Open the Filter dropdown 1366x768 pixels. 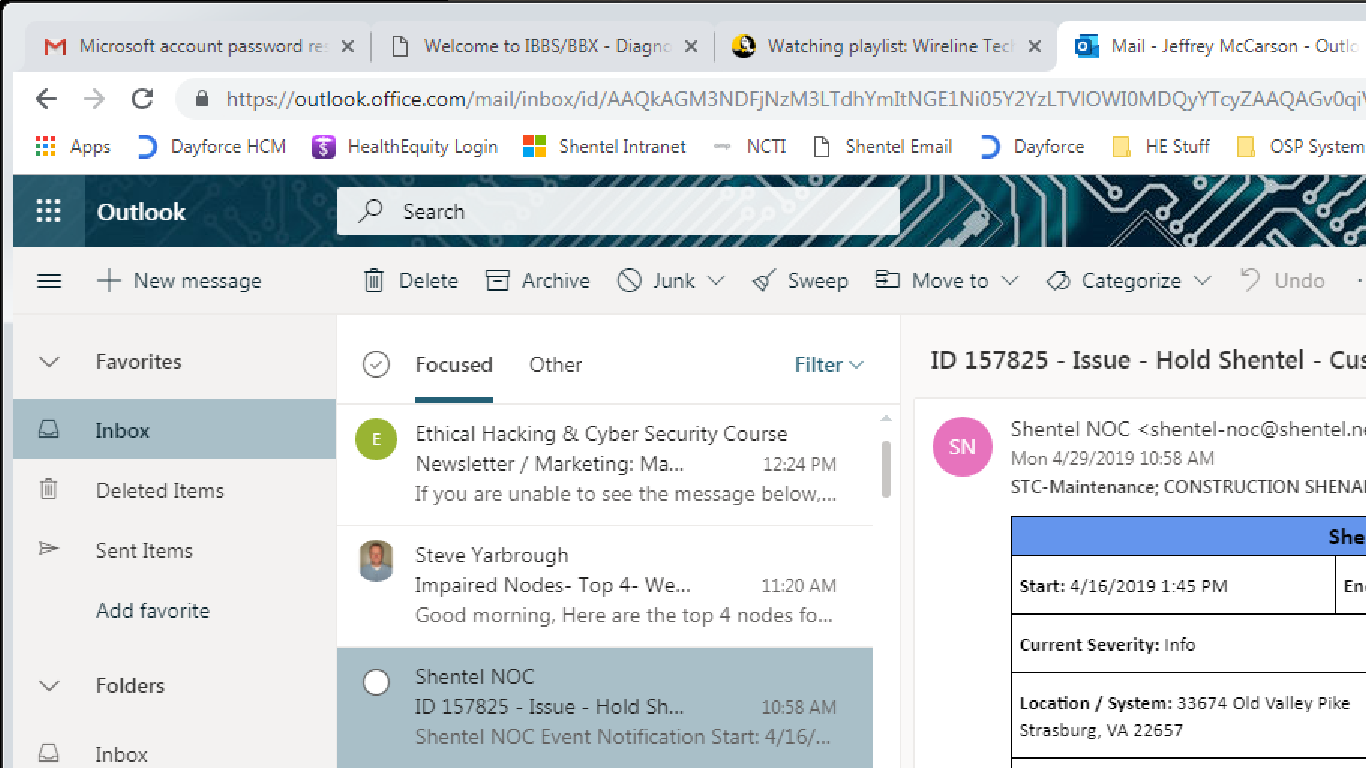(829, 365)
